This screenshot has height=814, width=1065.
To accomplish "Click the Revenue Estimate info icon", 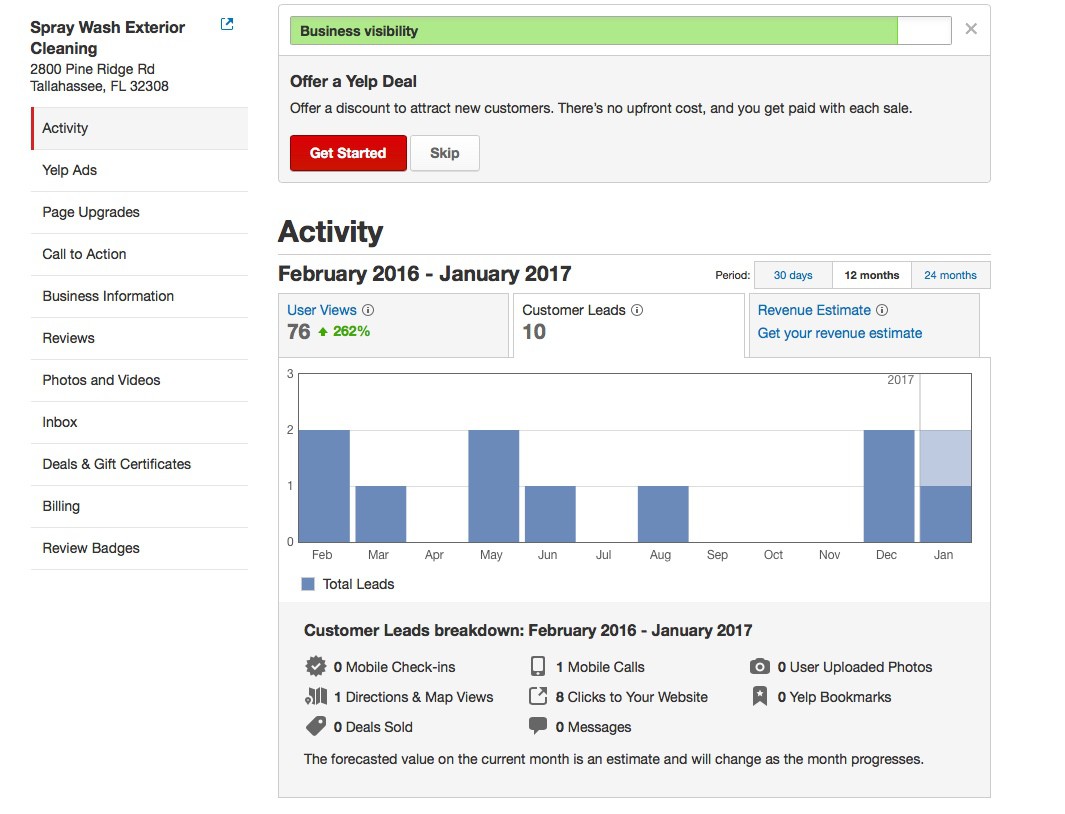I will (882, 310).
